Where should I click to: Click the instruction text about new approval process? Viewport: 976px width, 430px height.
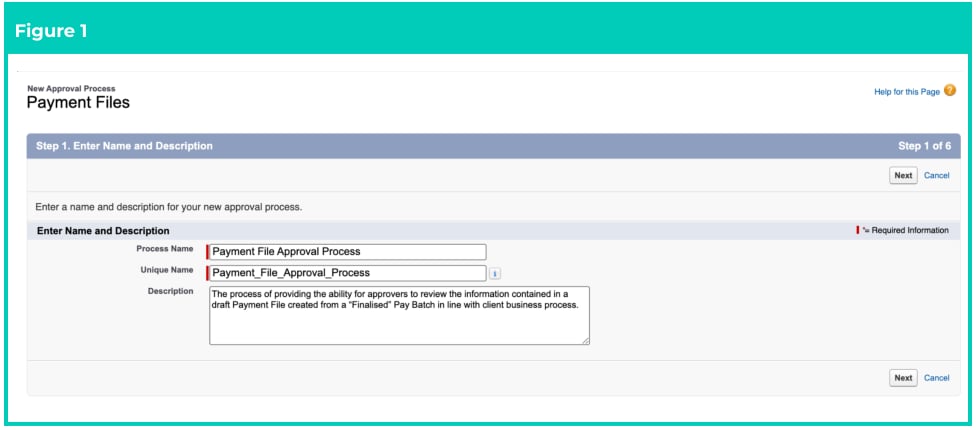[x=169, y=207]
